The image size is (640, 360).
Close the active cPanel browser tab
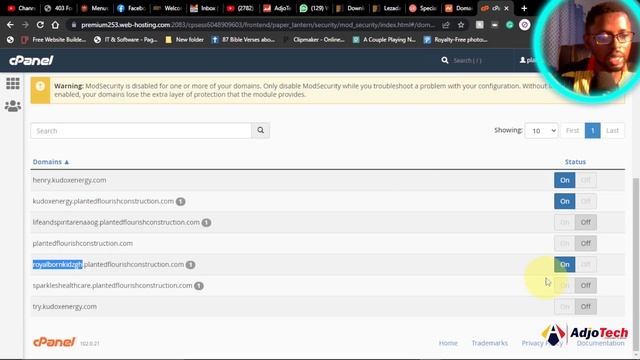point(507,8)
